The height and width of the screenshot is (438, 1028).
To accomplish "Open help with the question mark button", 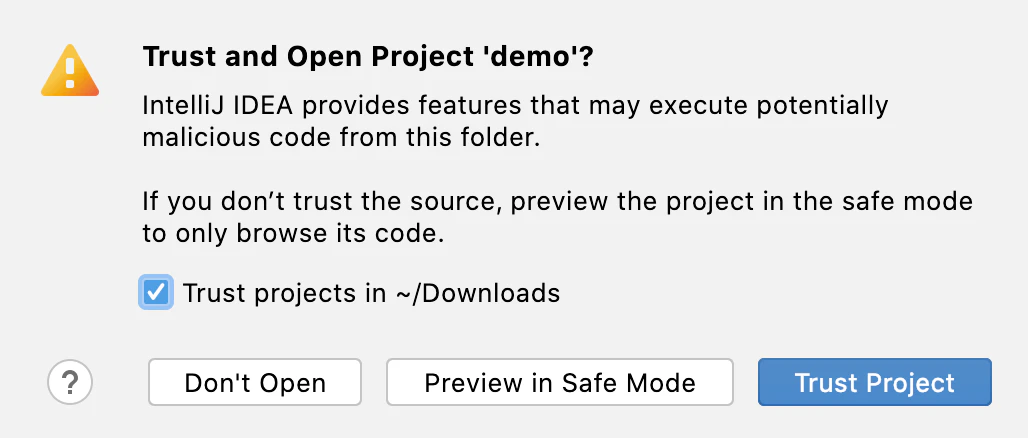I will click(x=70, y=382).
